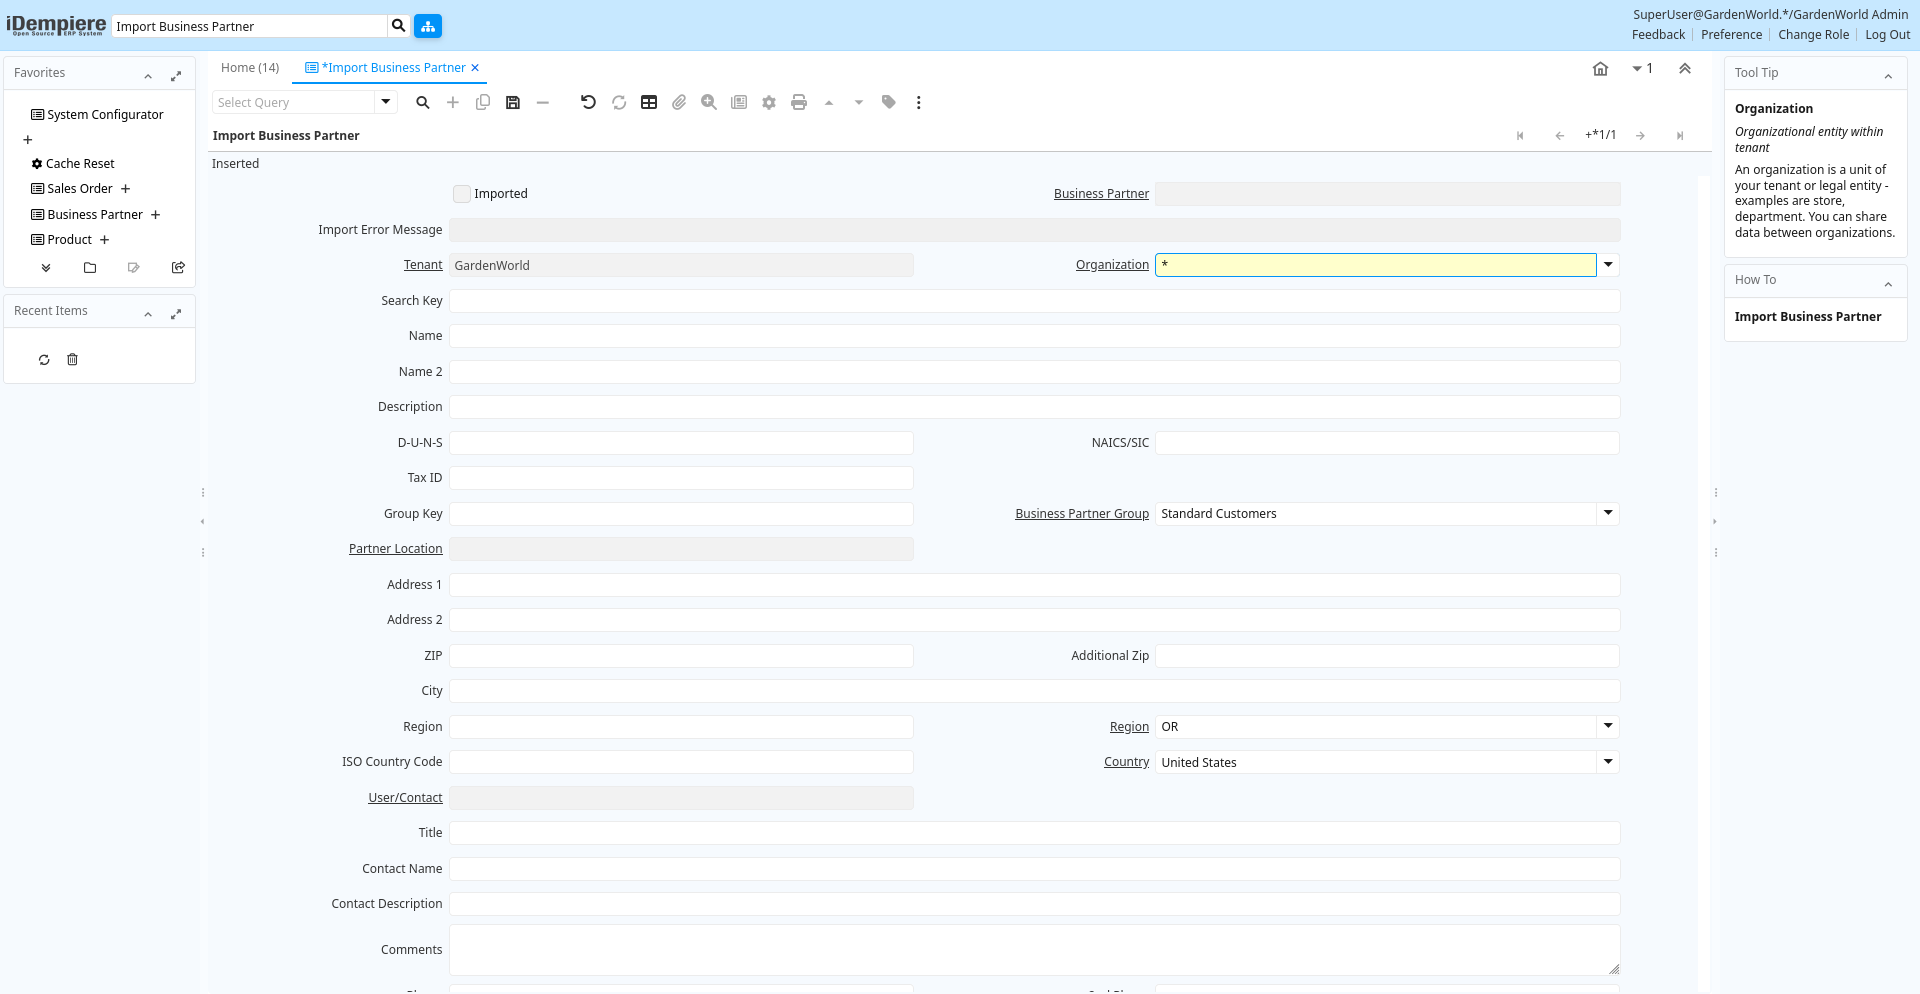This screenshot has width=1920, height=994.
Task: Click the Save record toolbar icon
Action: tap(513, 102)
